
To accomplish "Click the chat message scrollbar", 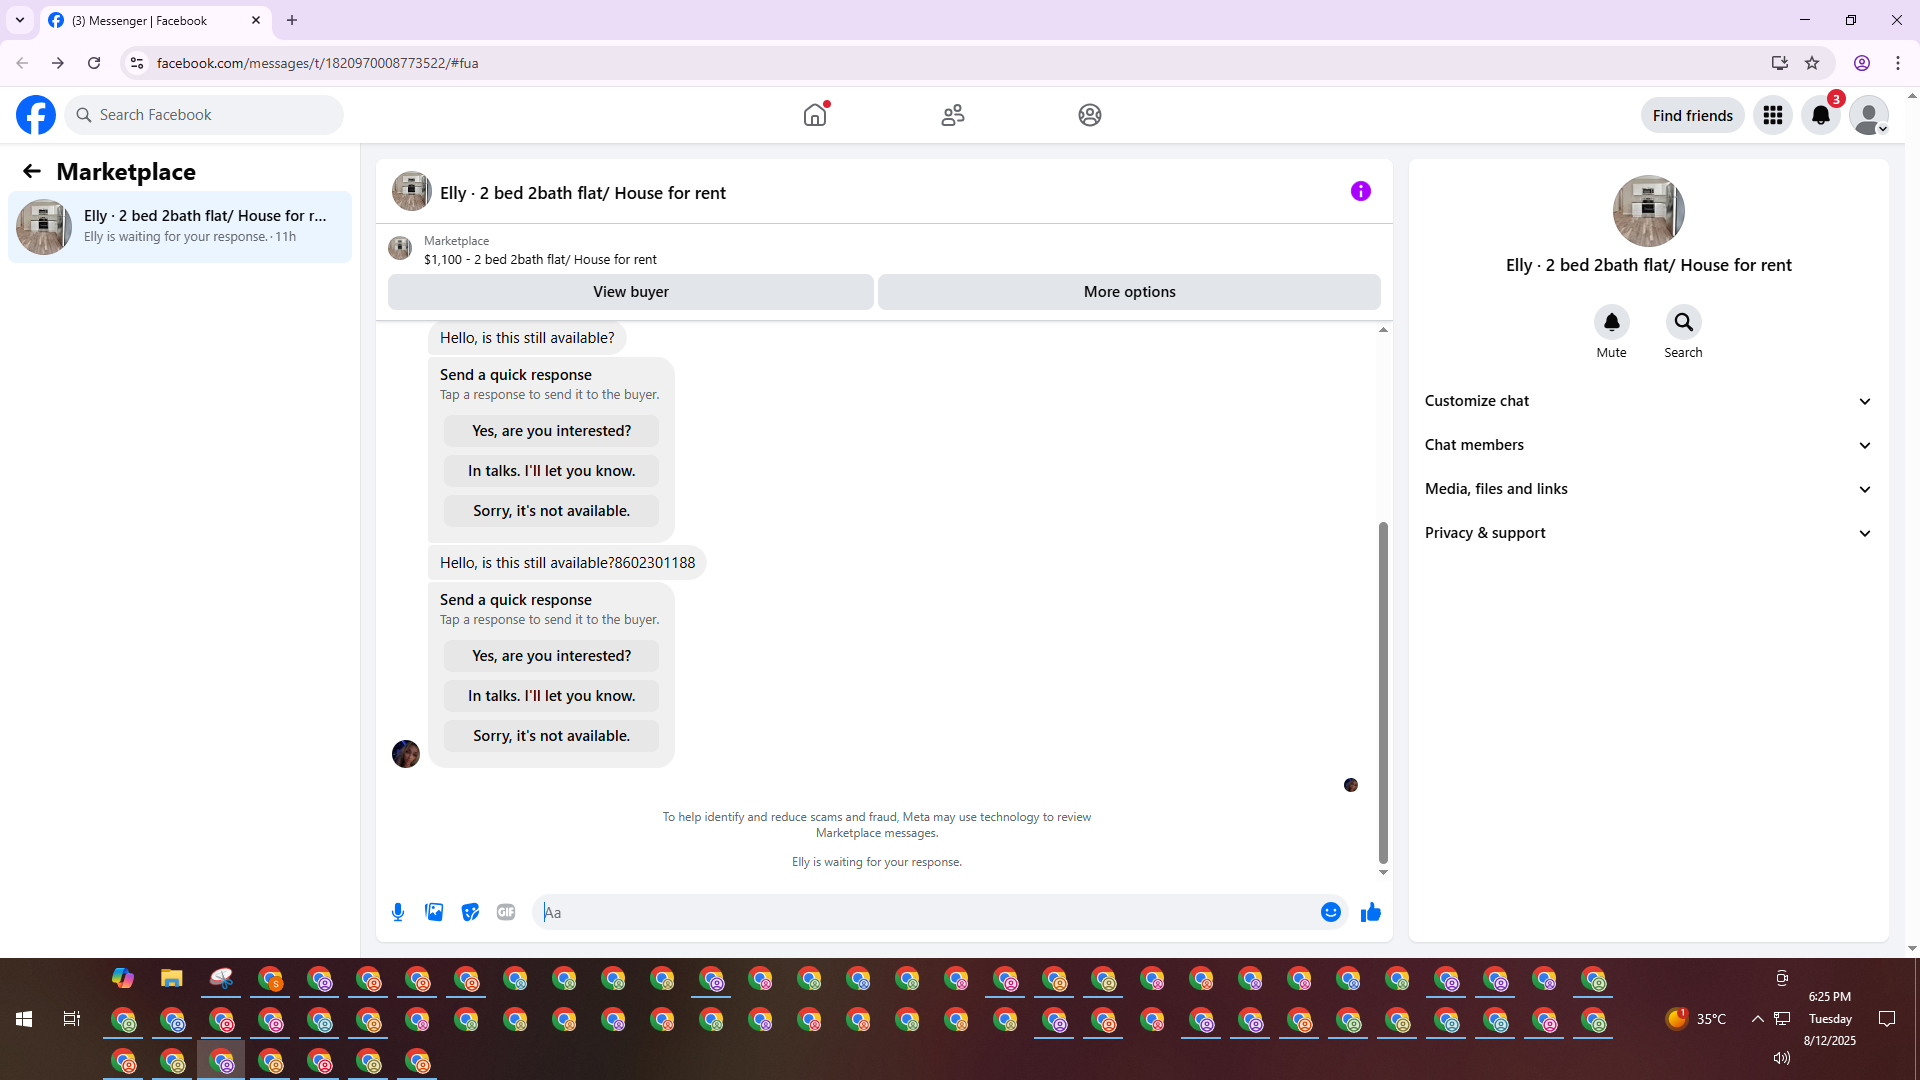I will coord(1383,690).
